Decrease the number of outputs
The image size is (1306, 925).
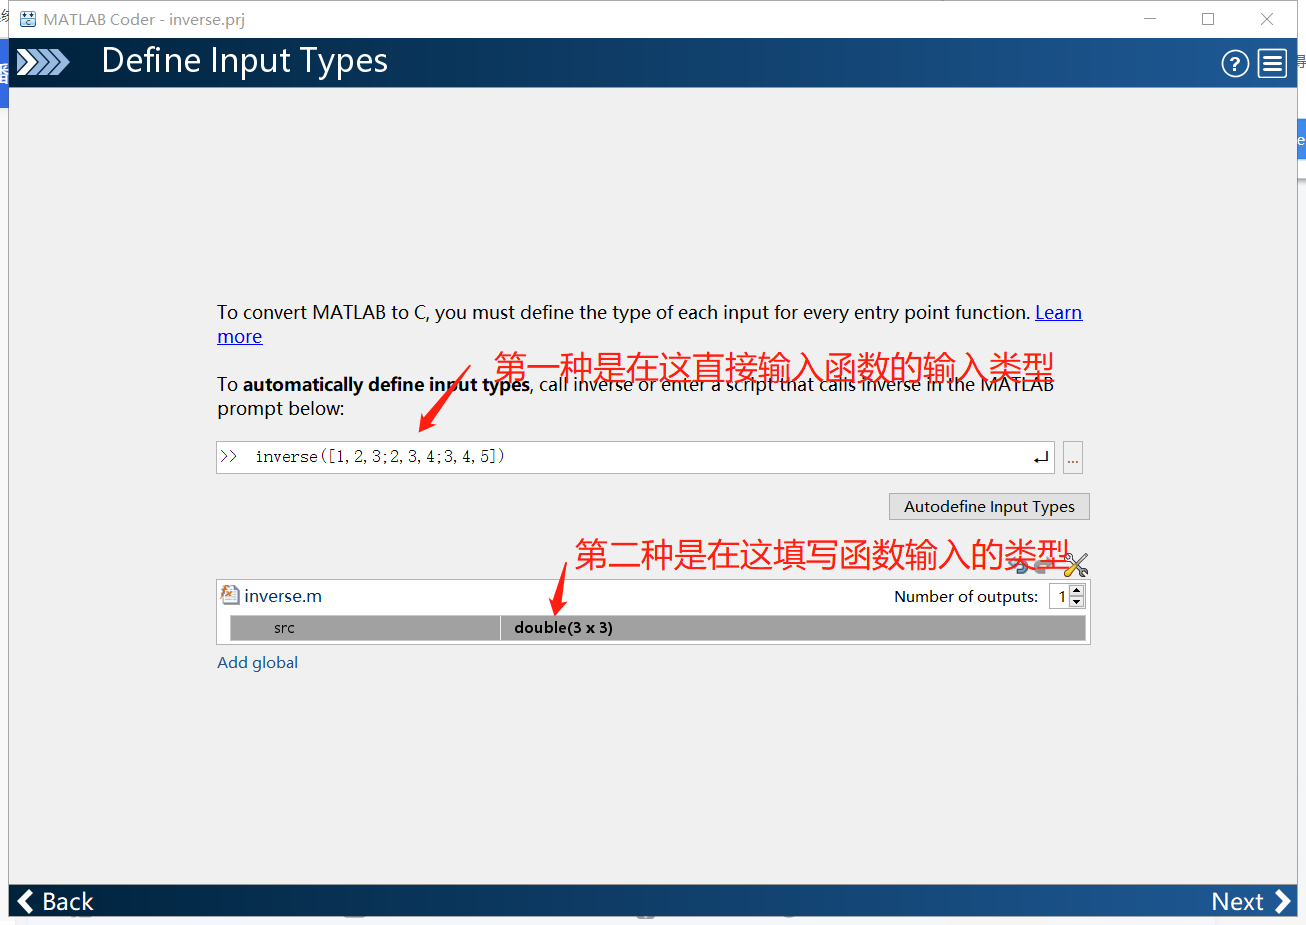[1077, 602]
